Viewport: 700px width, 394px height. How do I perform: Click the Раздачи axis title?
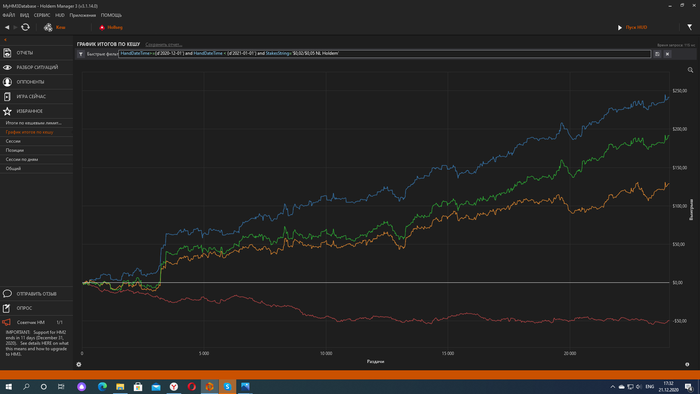coord(375,361)
